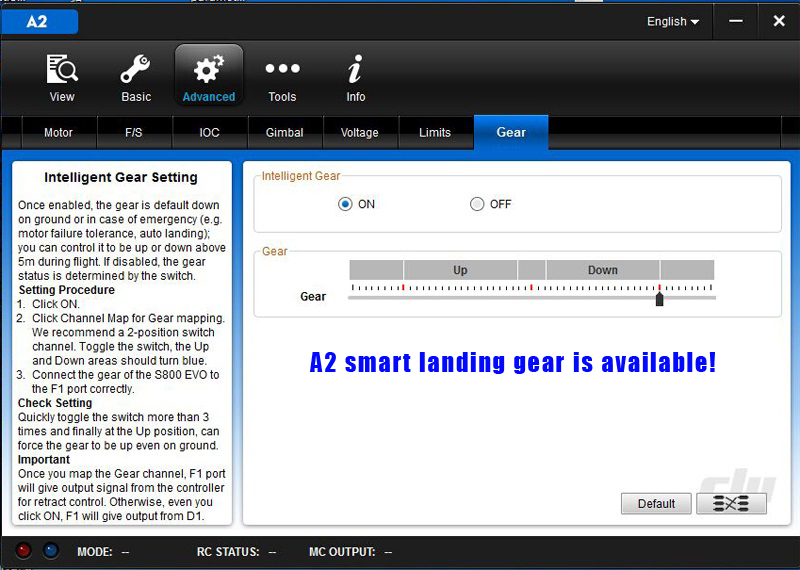Click the 'Important' heading
Screen dimensions: 800x570
(44, 459)
